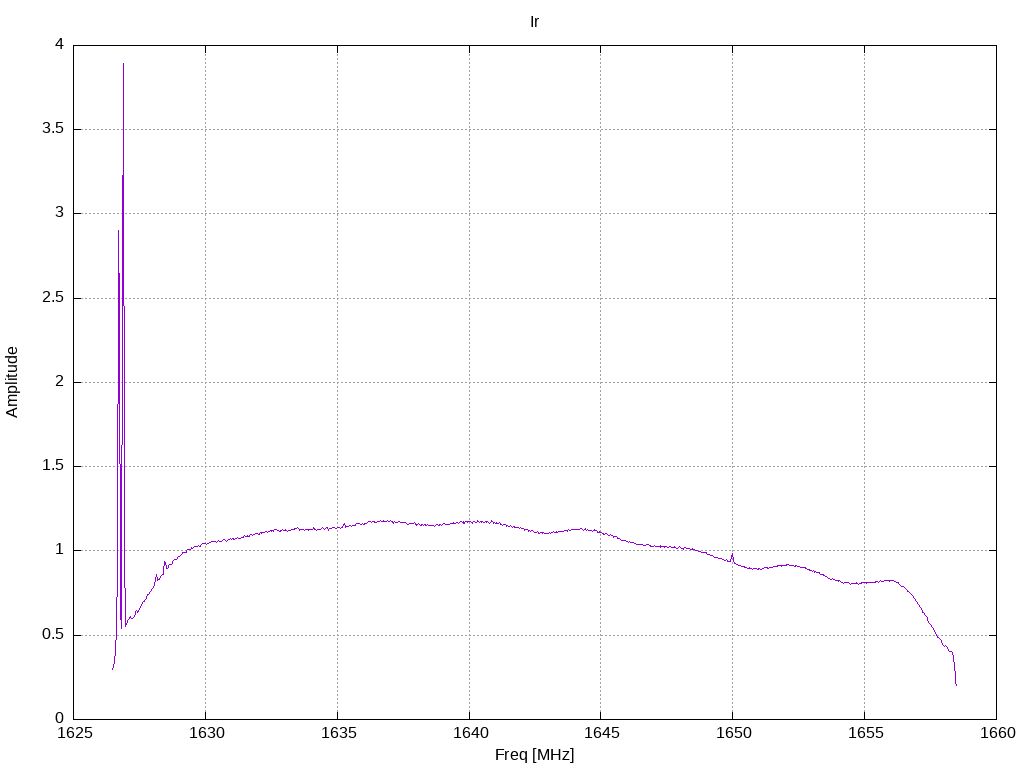The image size is (1024, 768).
Task: Click the x-axis tick label 1645
Action: click(601, 733)
